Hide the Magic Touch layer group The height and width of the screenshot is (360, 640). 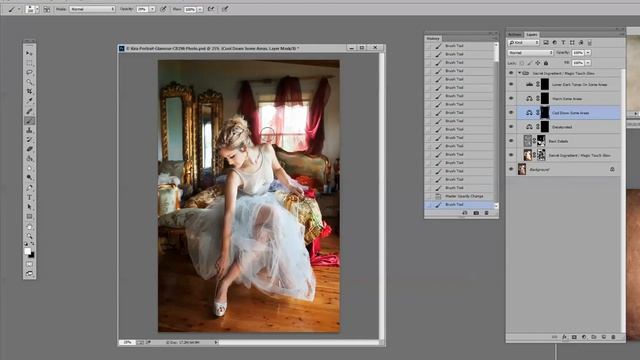[x=511, y=73]
